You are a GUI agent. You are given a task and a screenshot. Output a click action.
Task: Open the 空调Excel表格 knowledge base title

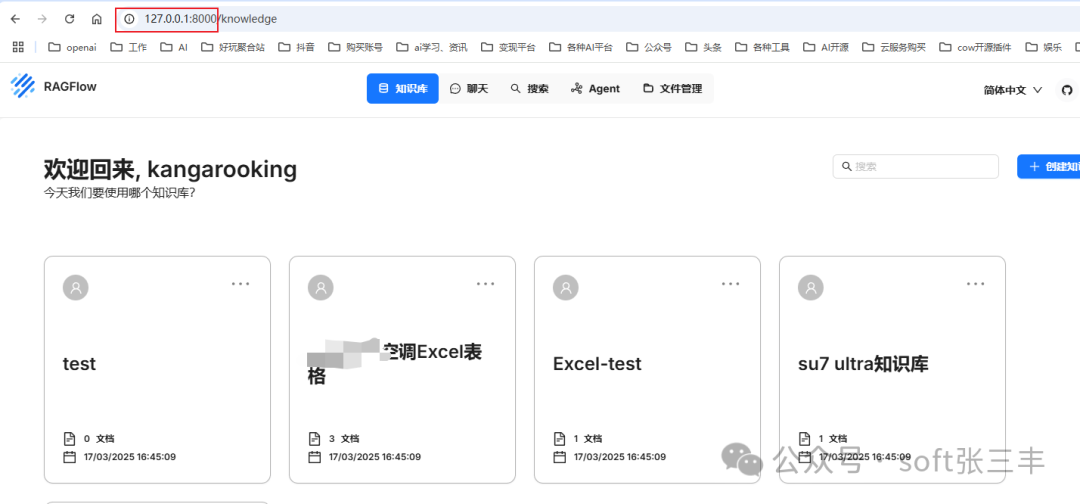tap(395, 364)
